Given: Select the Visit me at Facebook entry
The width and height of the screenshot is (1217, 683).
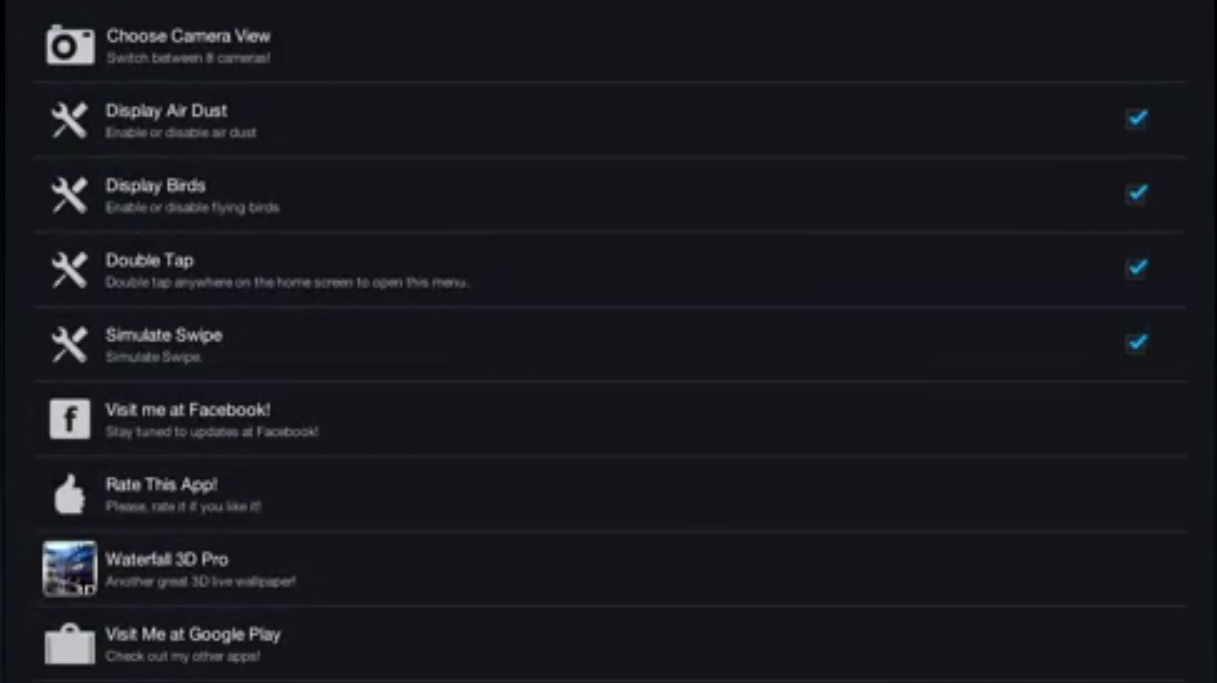Looking at the screenshot, I should [610, 419].
